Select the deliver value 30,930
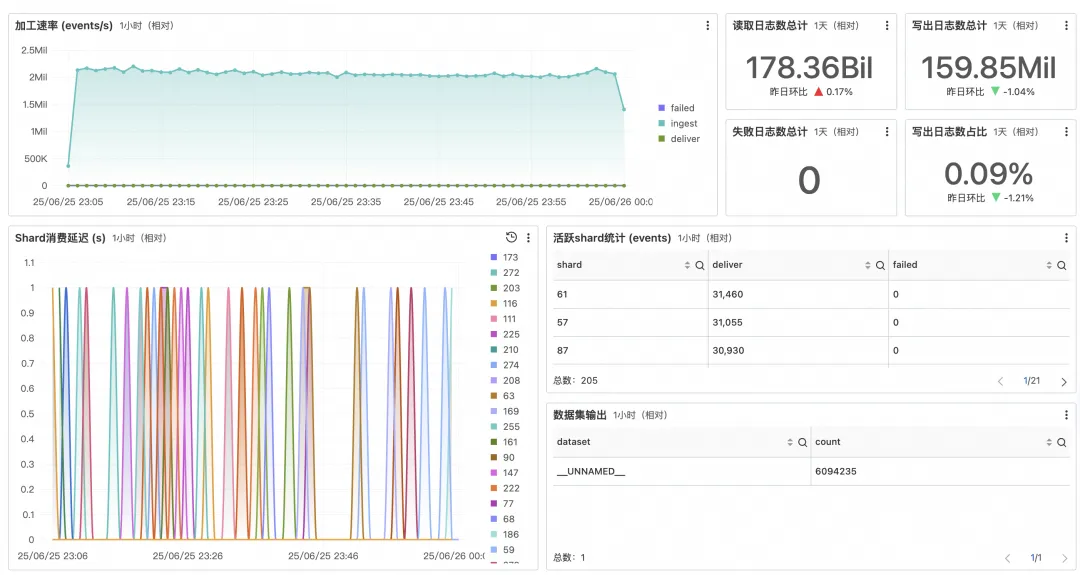The width and height of the screenshot is (1080, 575). [x=798, y=351]
